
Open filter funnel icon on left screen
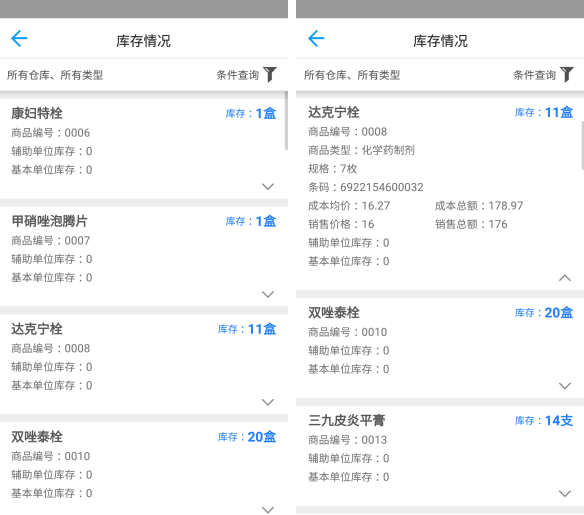270,74
